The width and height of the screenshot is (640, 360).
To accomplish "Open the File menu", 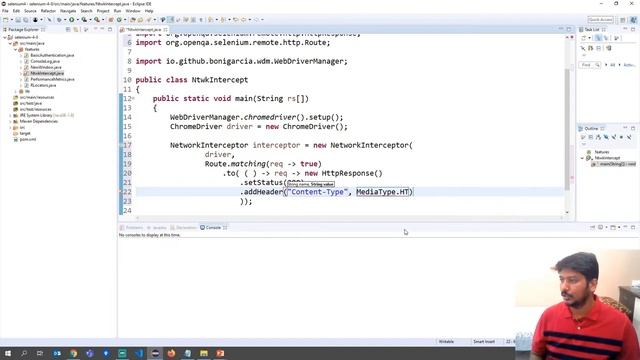I will [5, 11].
